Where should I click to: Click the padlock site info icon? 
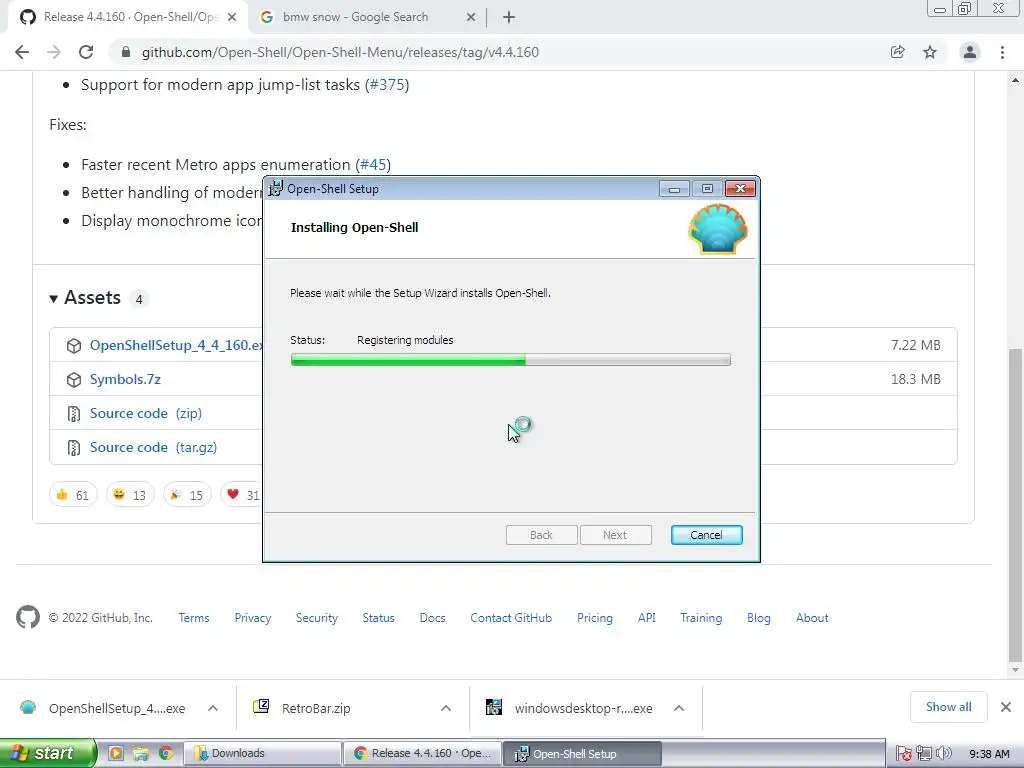(x=126, y=52)
